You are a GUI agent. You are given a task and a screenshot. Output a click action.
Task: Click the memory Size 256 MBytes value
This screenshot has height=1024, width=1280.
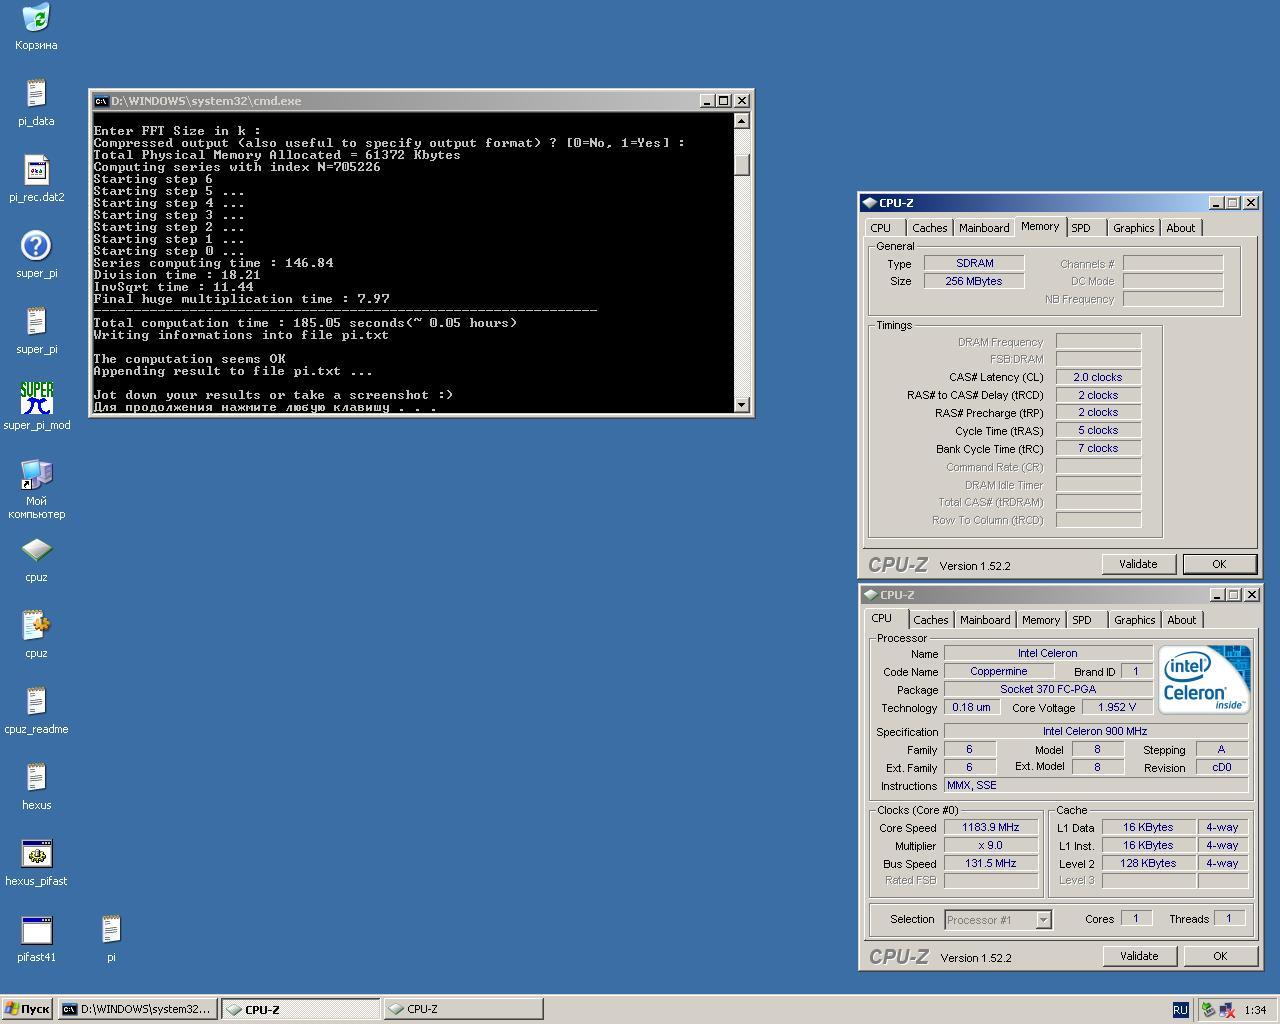(x=974, y=282)
